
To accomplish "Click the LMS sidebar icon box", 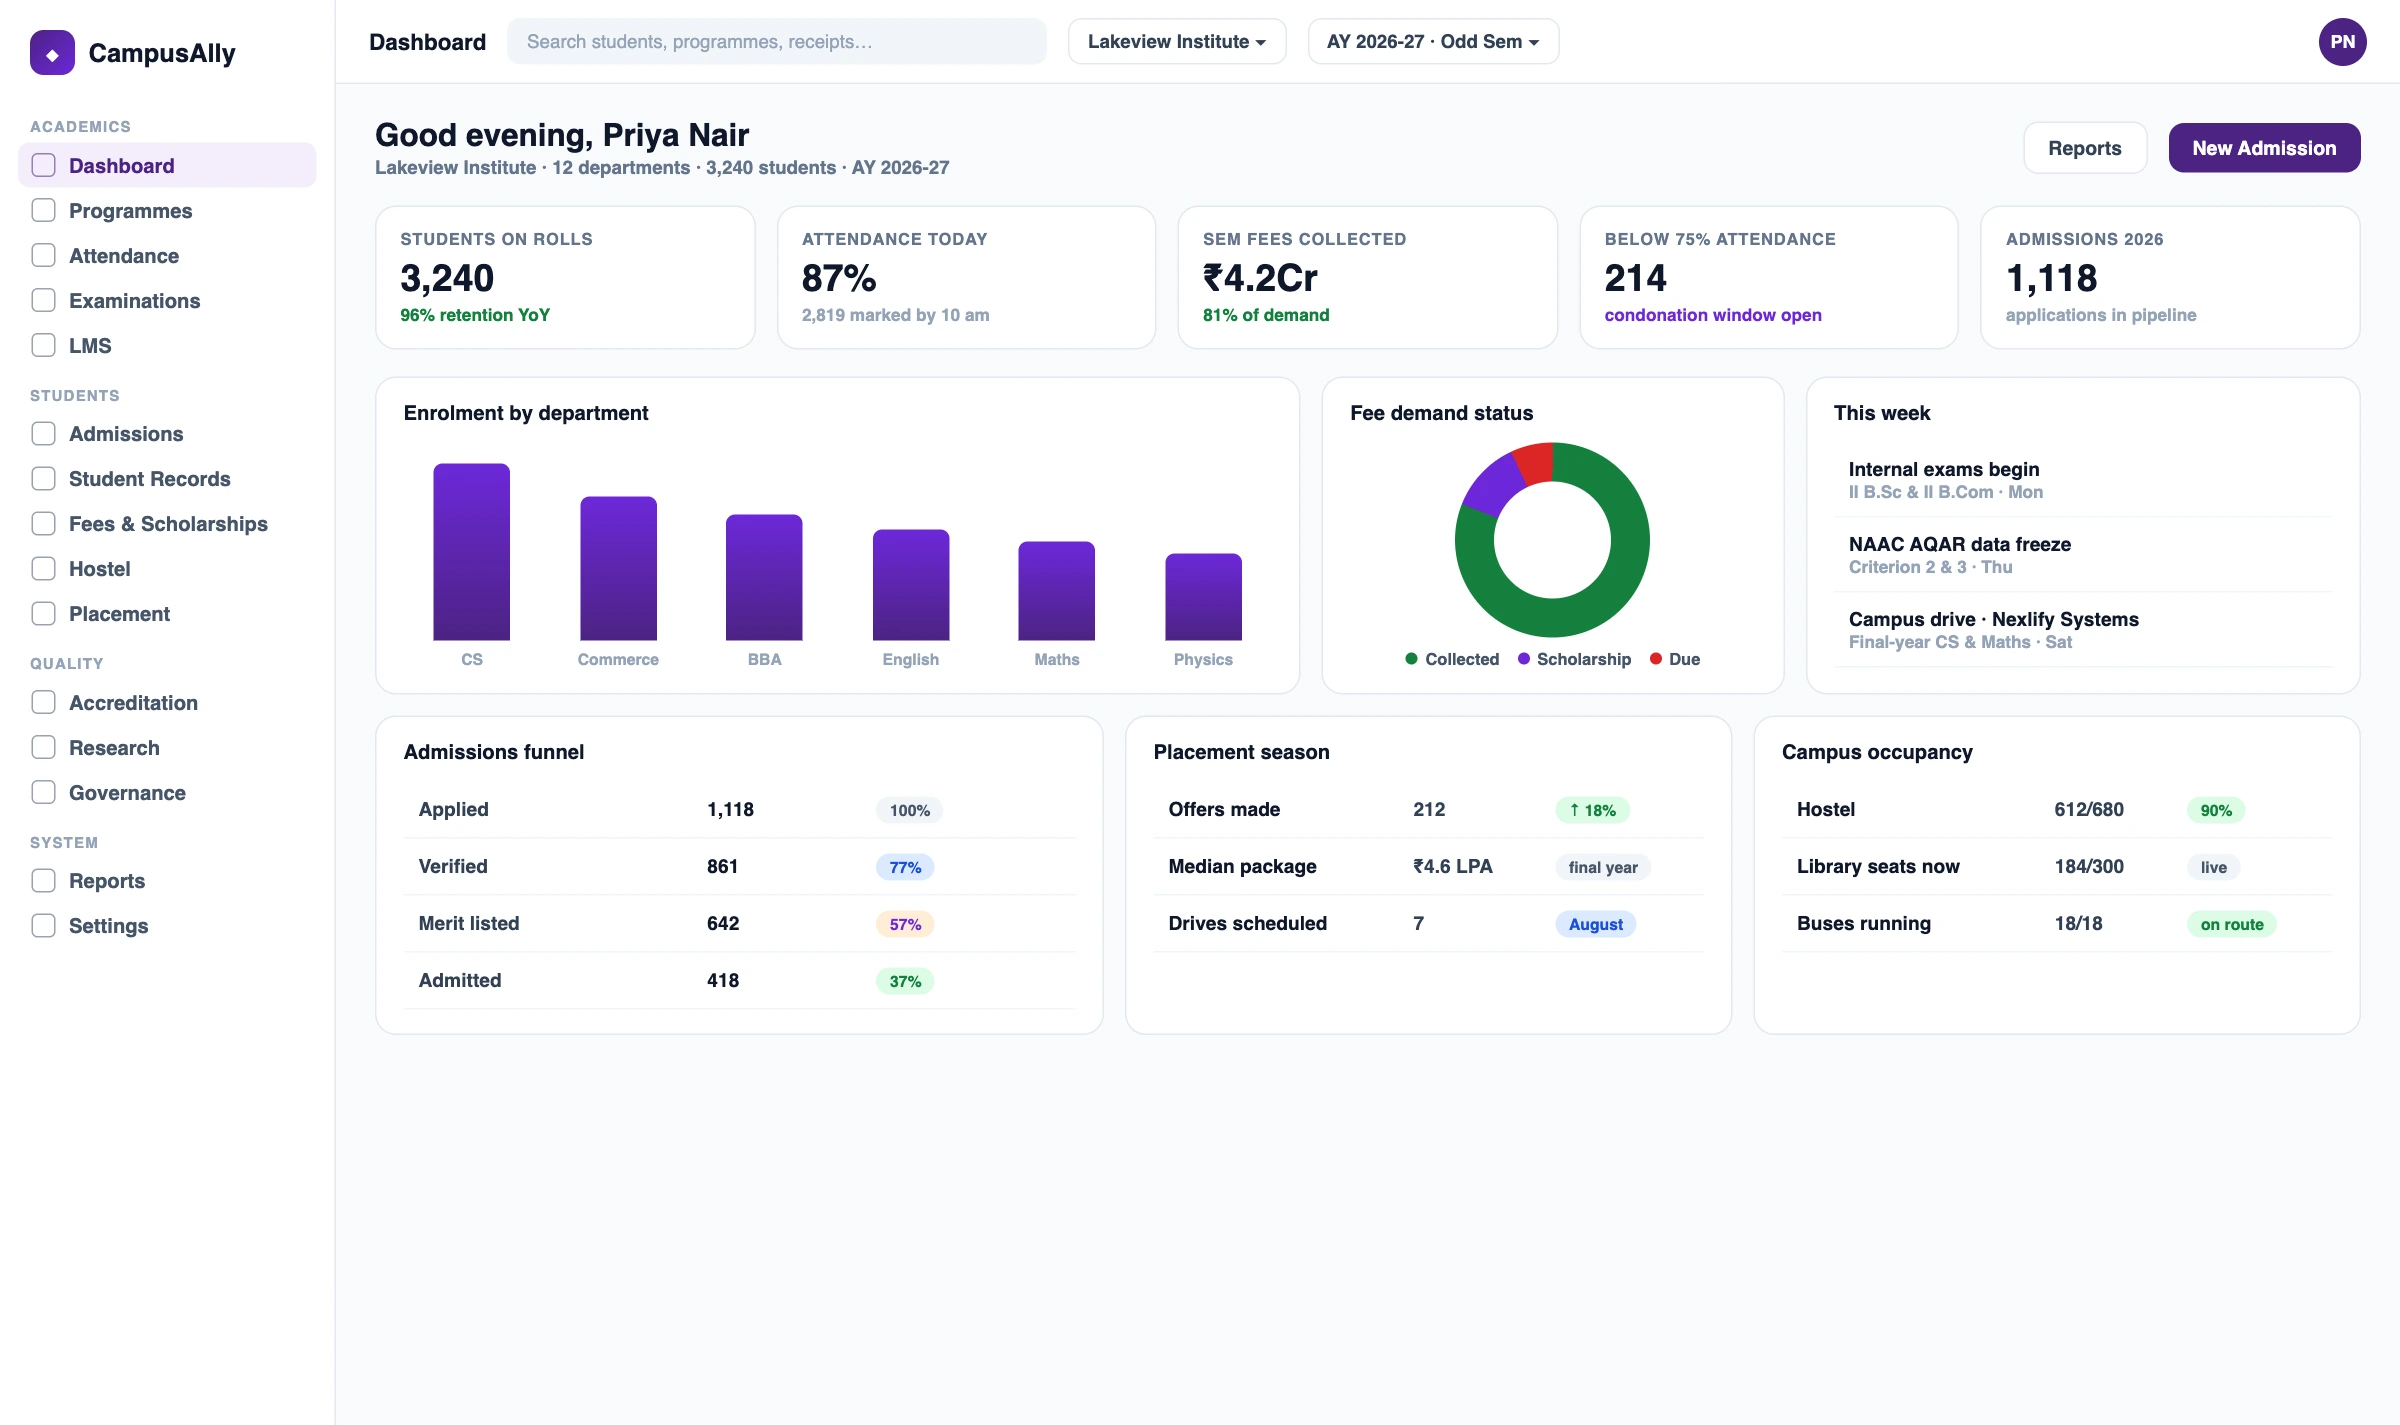I will click(x=43, y=345).
